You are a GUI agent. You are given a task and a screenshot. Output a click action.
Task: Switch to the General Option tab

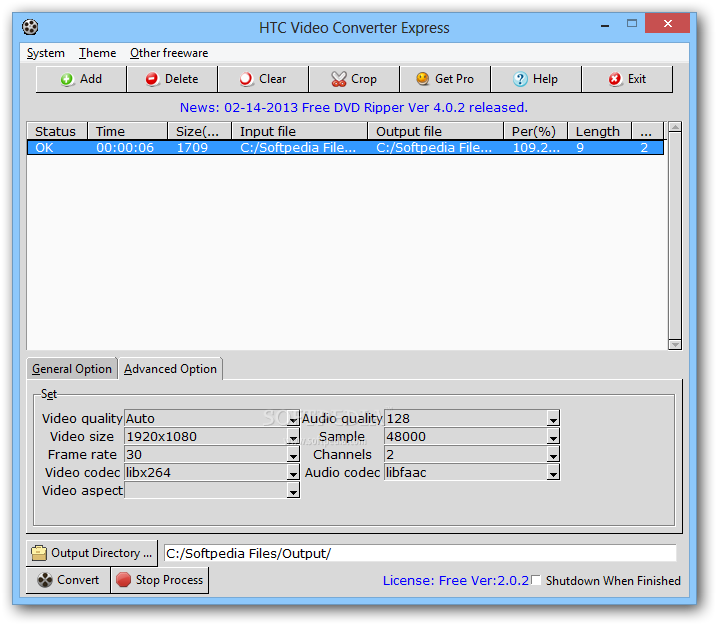tap(72, 369)
